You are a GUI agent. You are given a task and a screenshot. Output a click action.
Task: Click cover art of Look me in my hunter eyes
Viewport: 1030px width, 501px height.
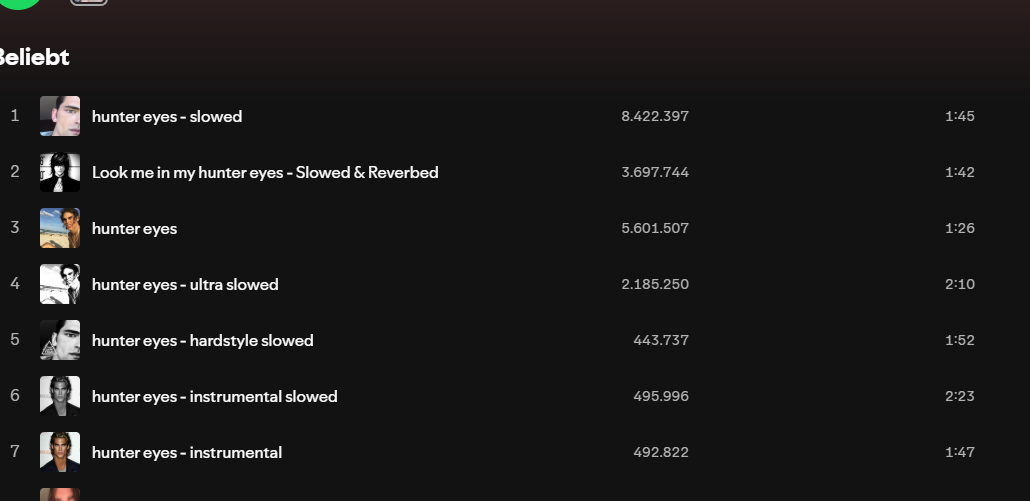pos(60,172)
